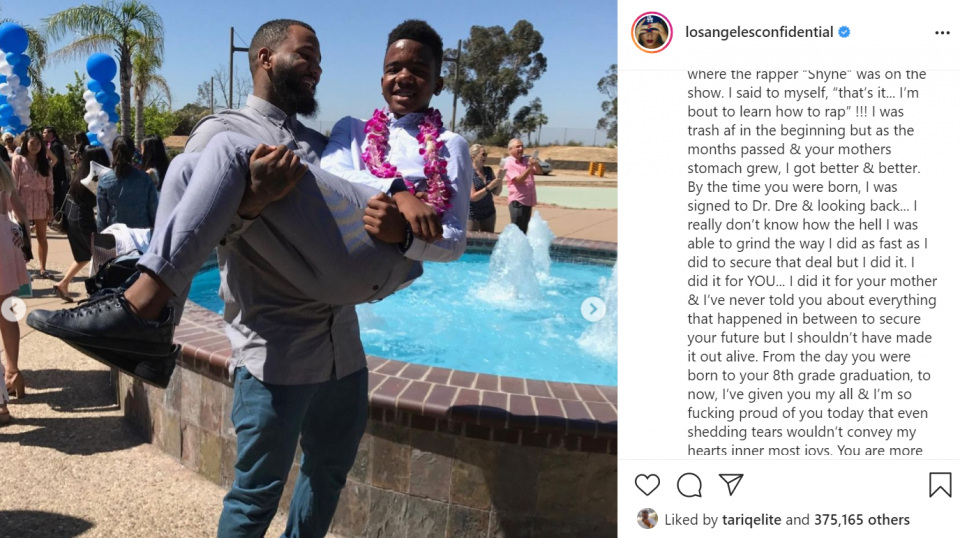Visit the losangelesconfidential username link
This screenshot has height=538, width=960.
[x=759, y=32]
